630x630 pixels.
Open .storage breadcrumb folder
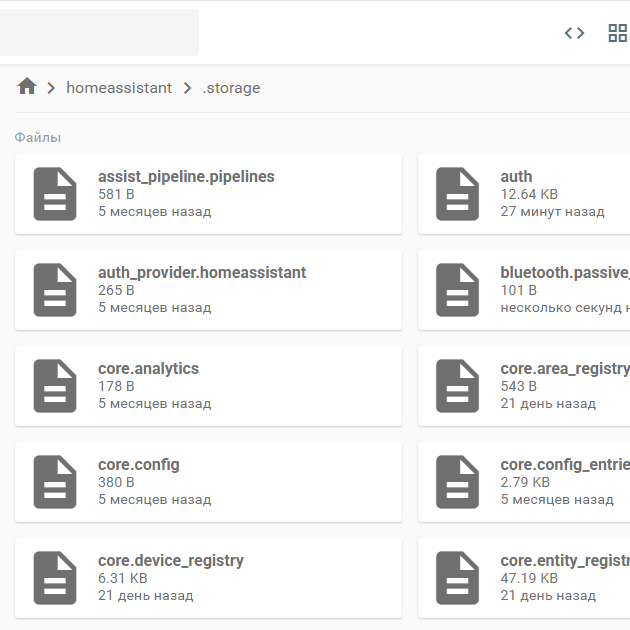pos(231,88)
